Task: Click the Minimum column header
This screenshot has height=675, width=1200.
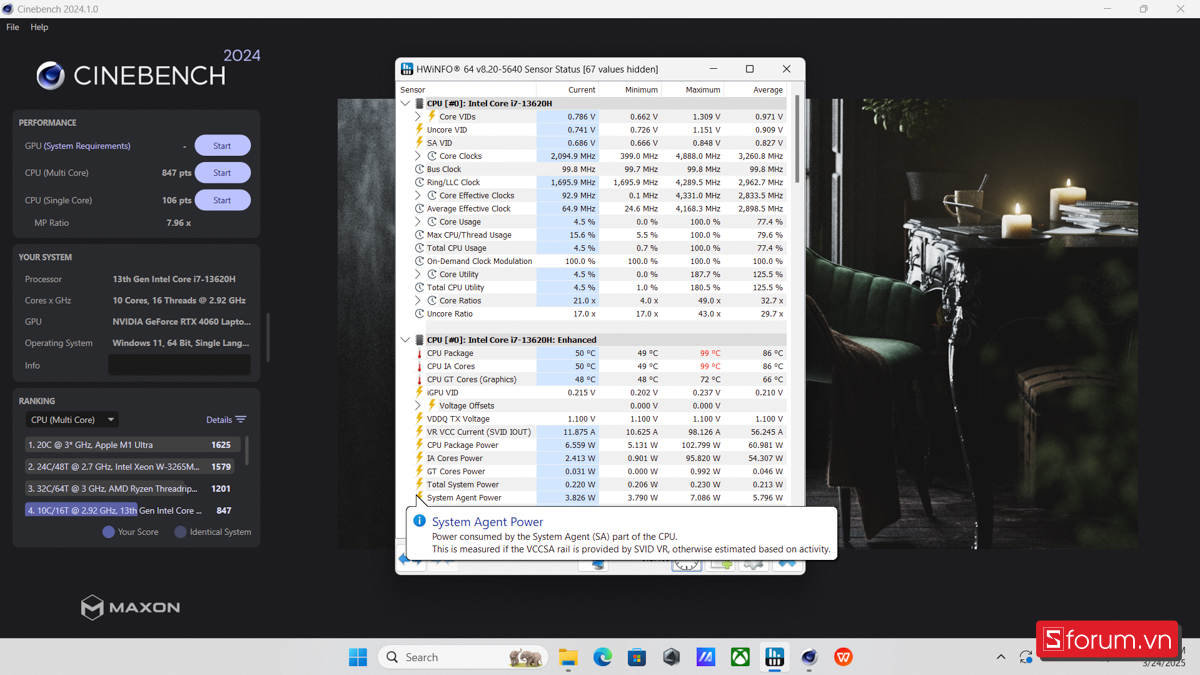Action: tap(630, 90)
